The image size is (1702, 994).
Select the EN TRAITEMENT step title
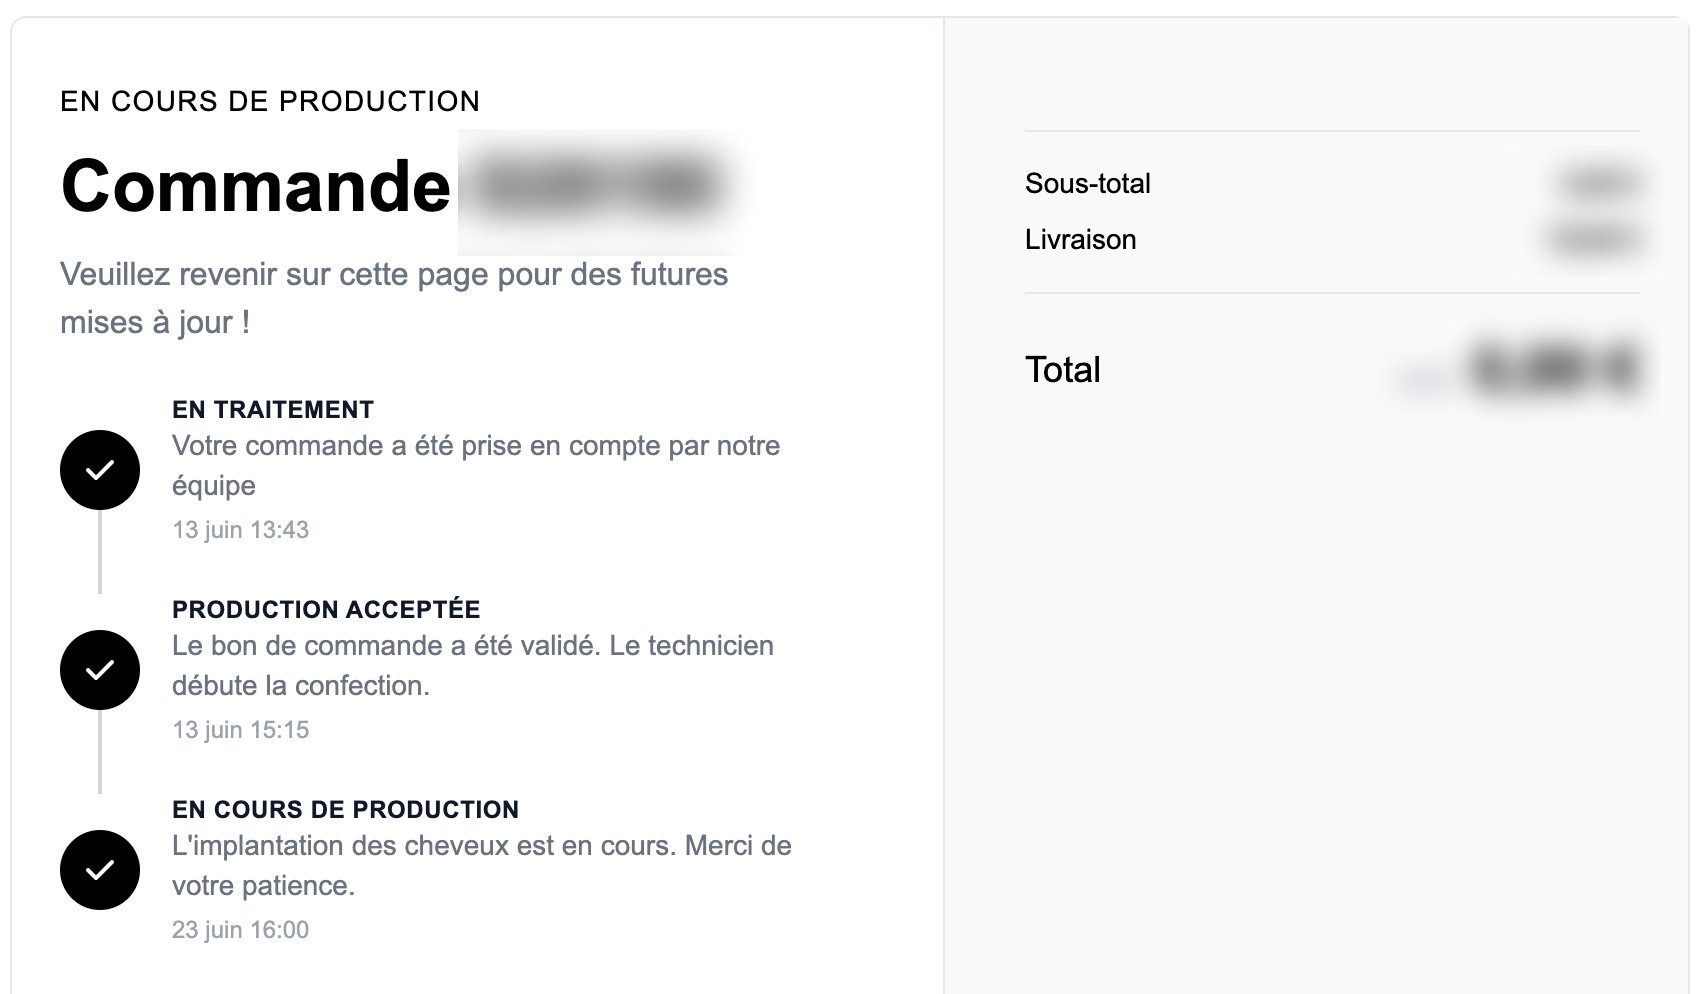(273, 410)
